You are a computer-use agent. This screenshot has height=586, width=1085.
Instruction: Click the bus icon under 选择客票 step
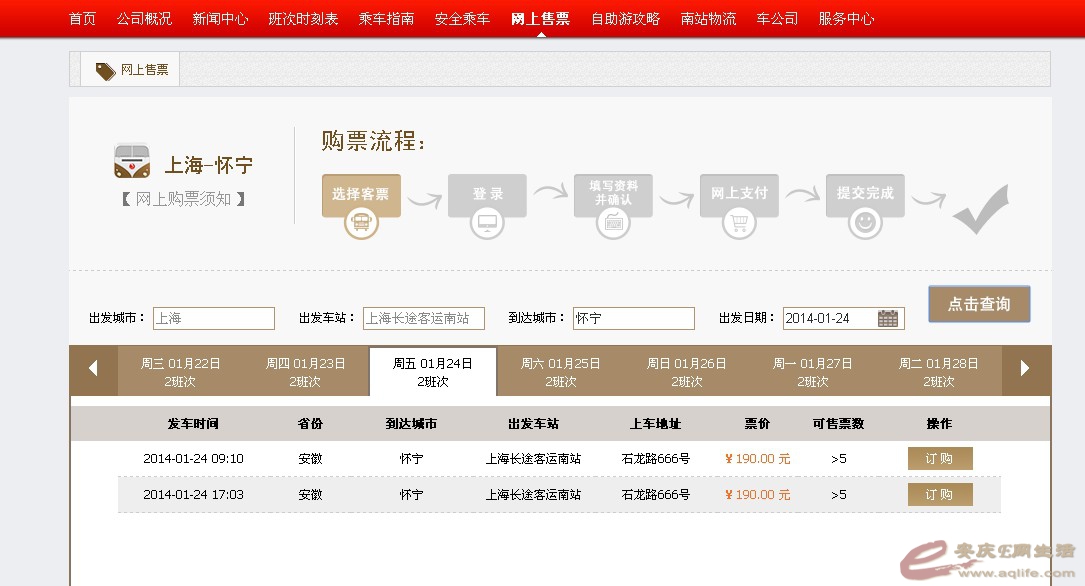361,223
